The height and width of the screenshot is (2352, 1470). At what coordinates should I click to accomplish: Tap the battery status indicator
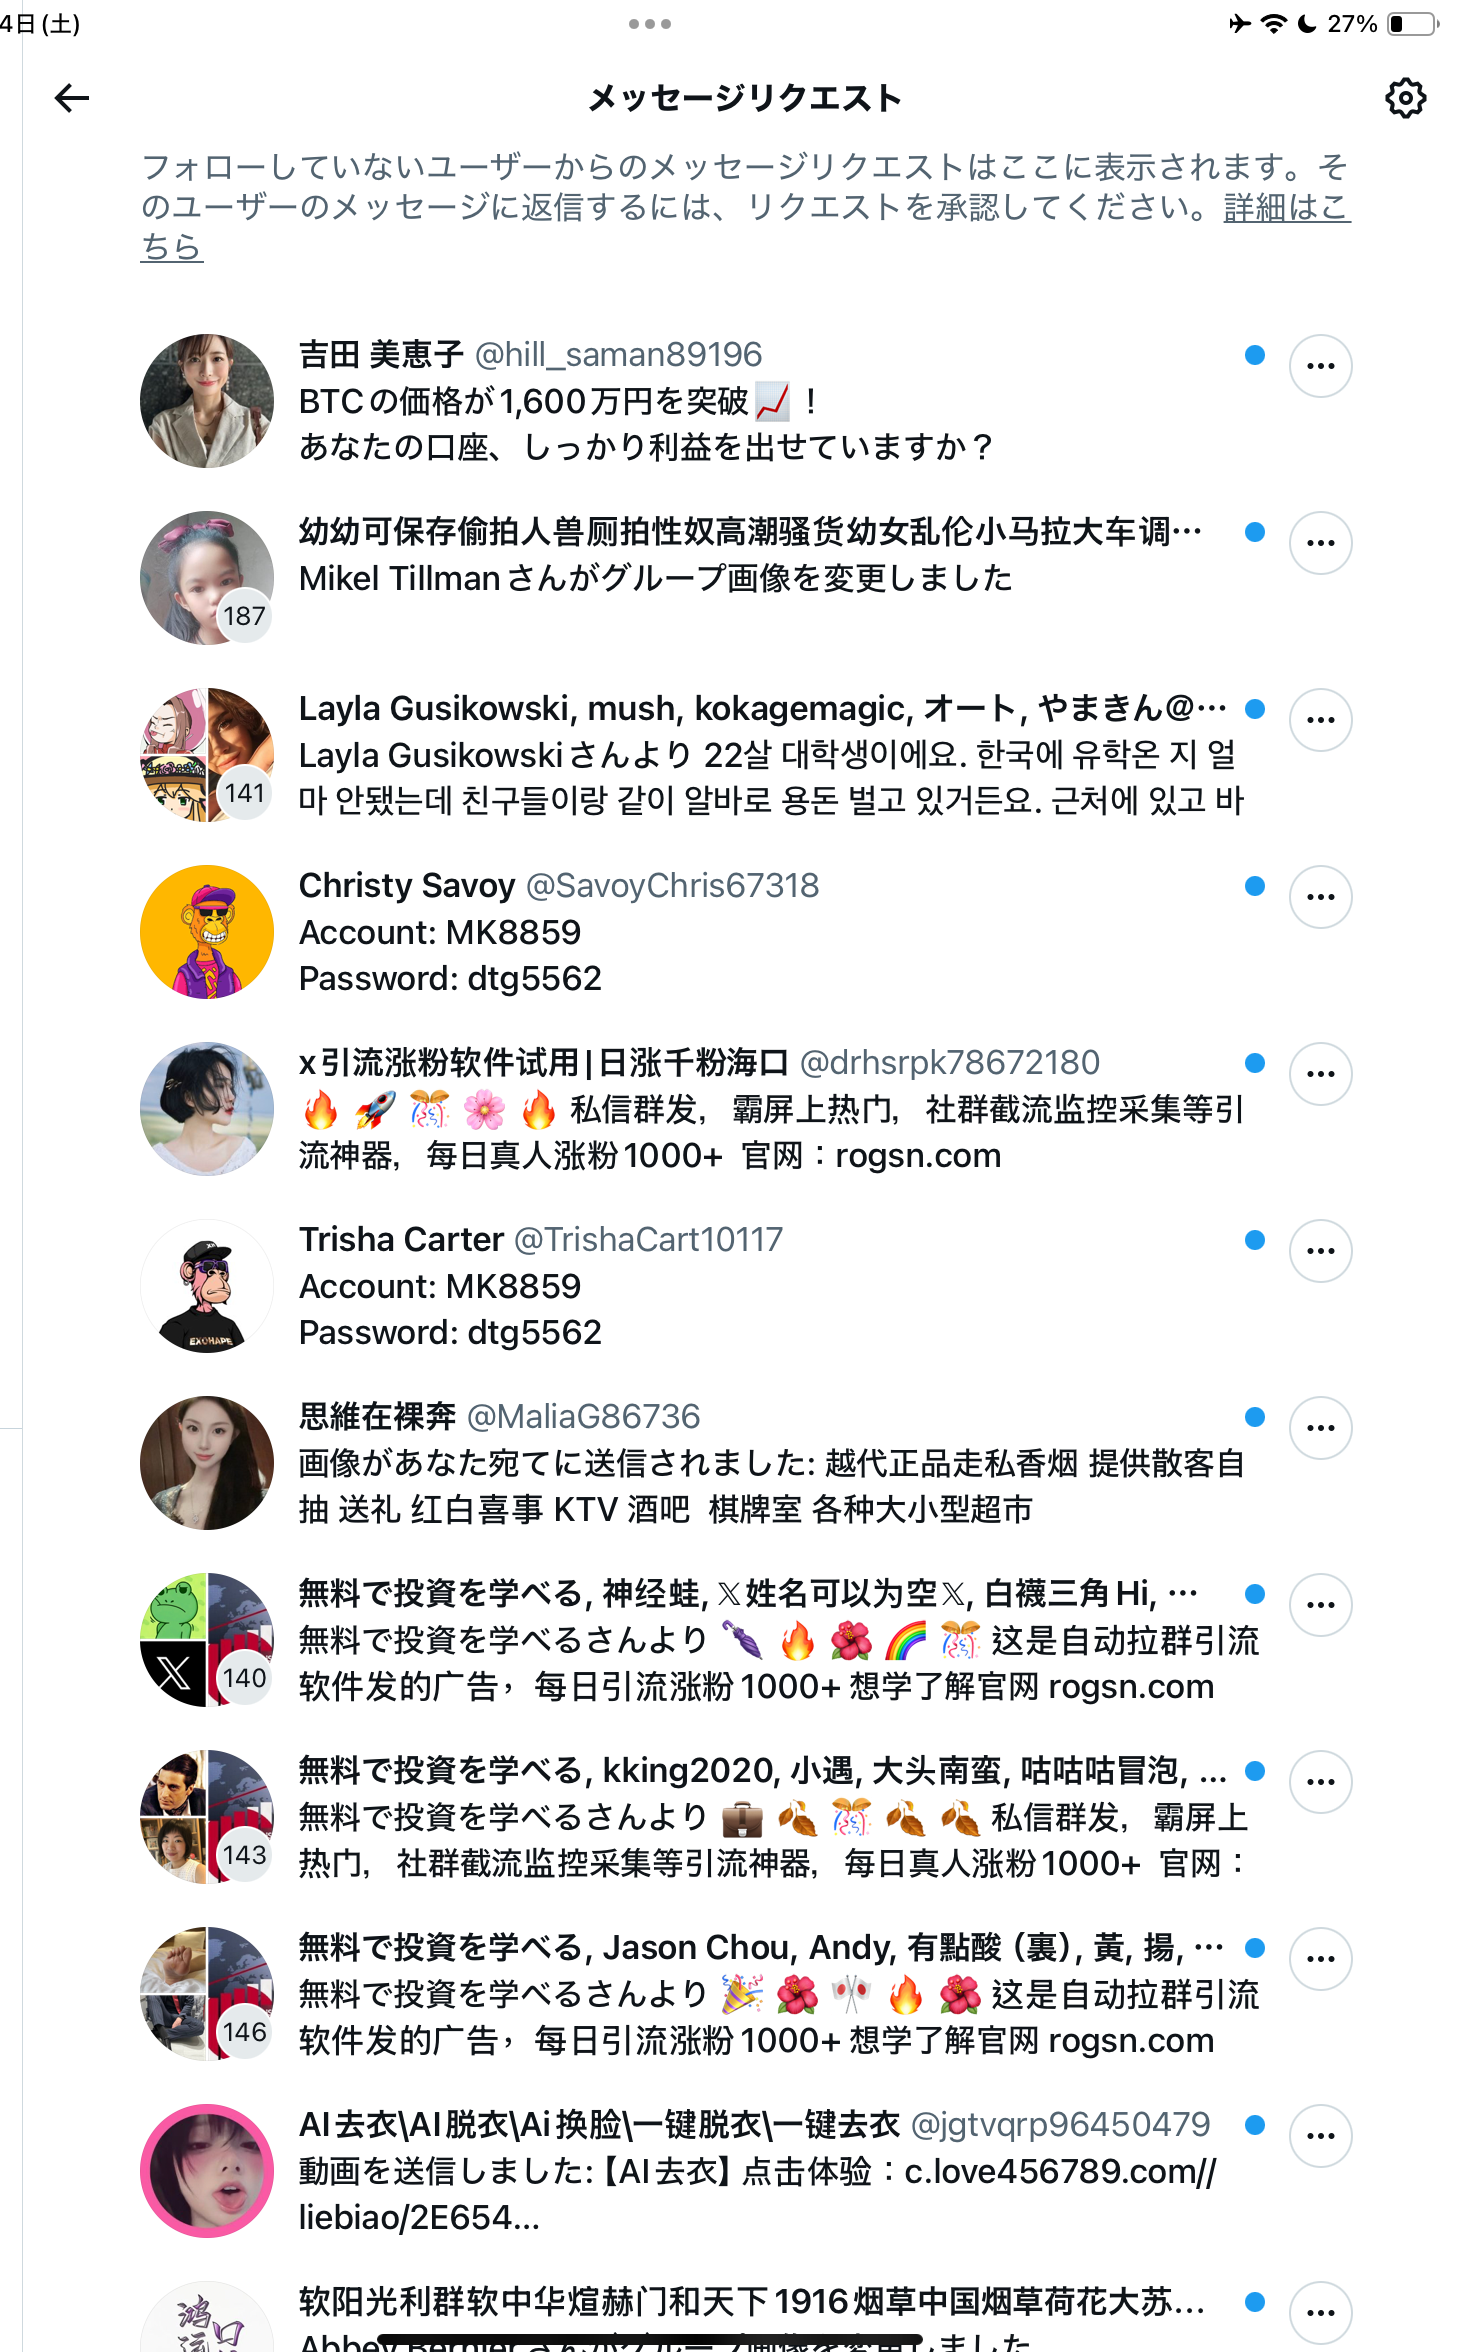(x=1413, y=24)
